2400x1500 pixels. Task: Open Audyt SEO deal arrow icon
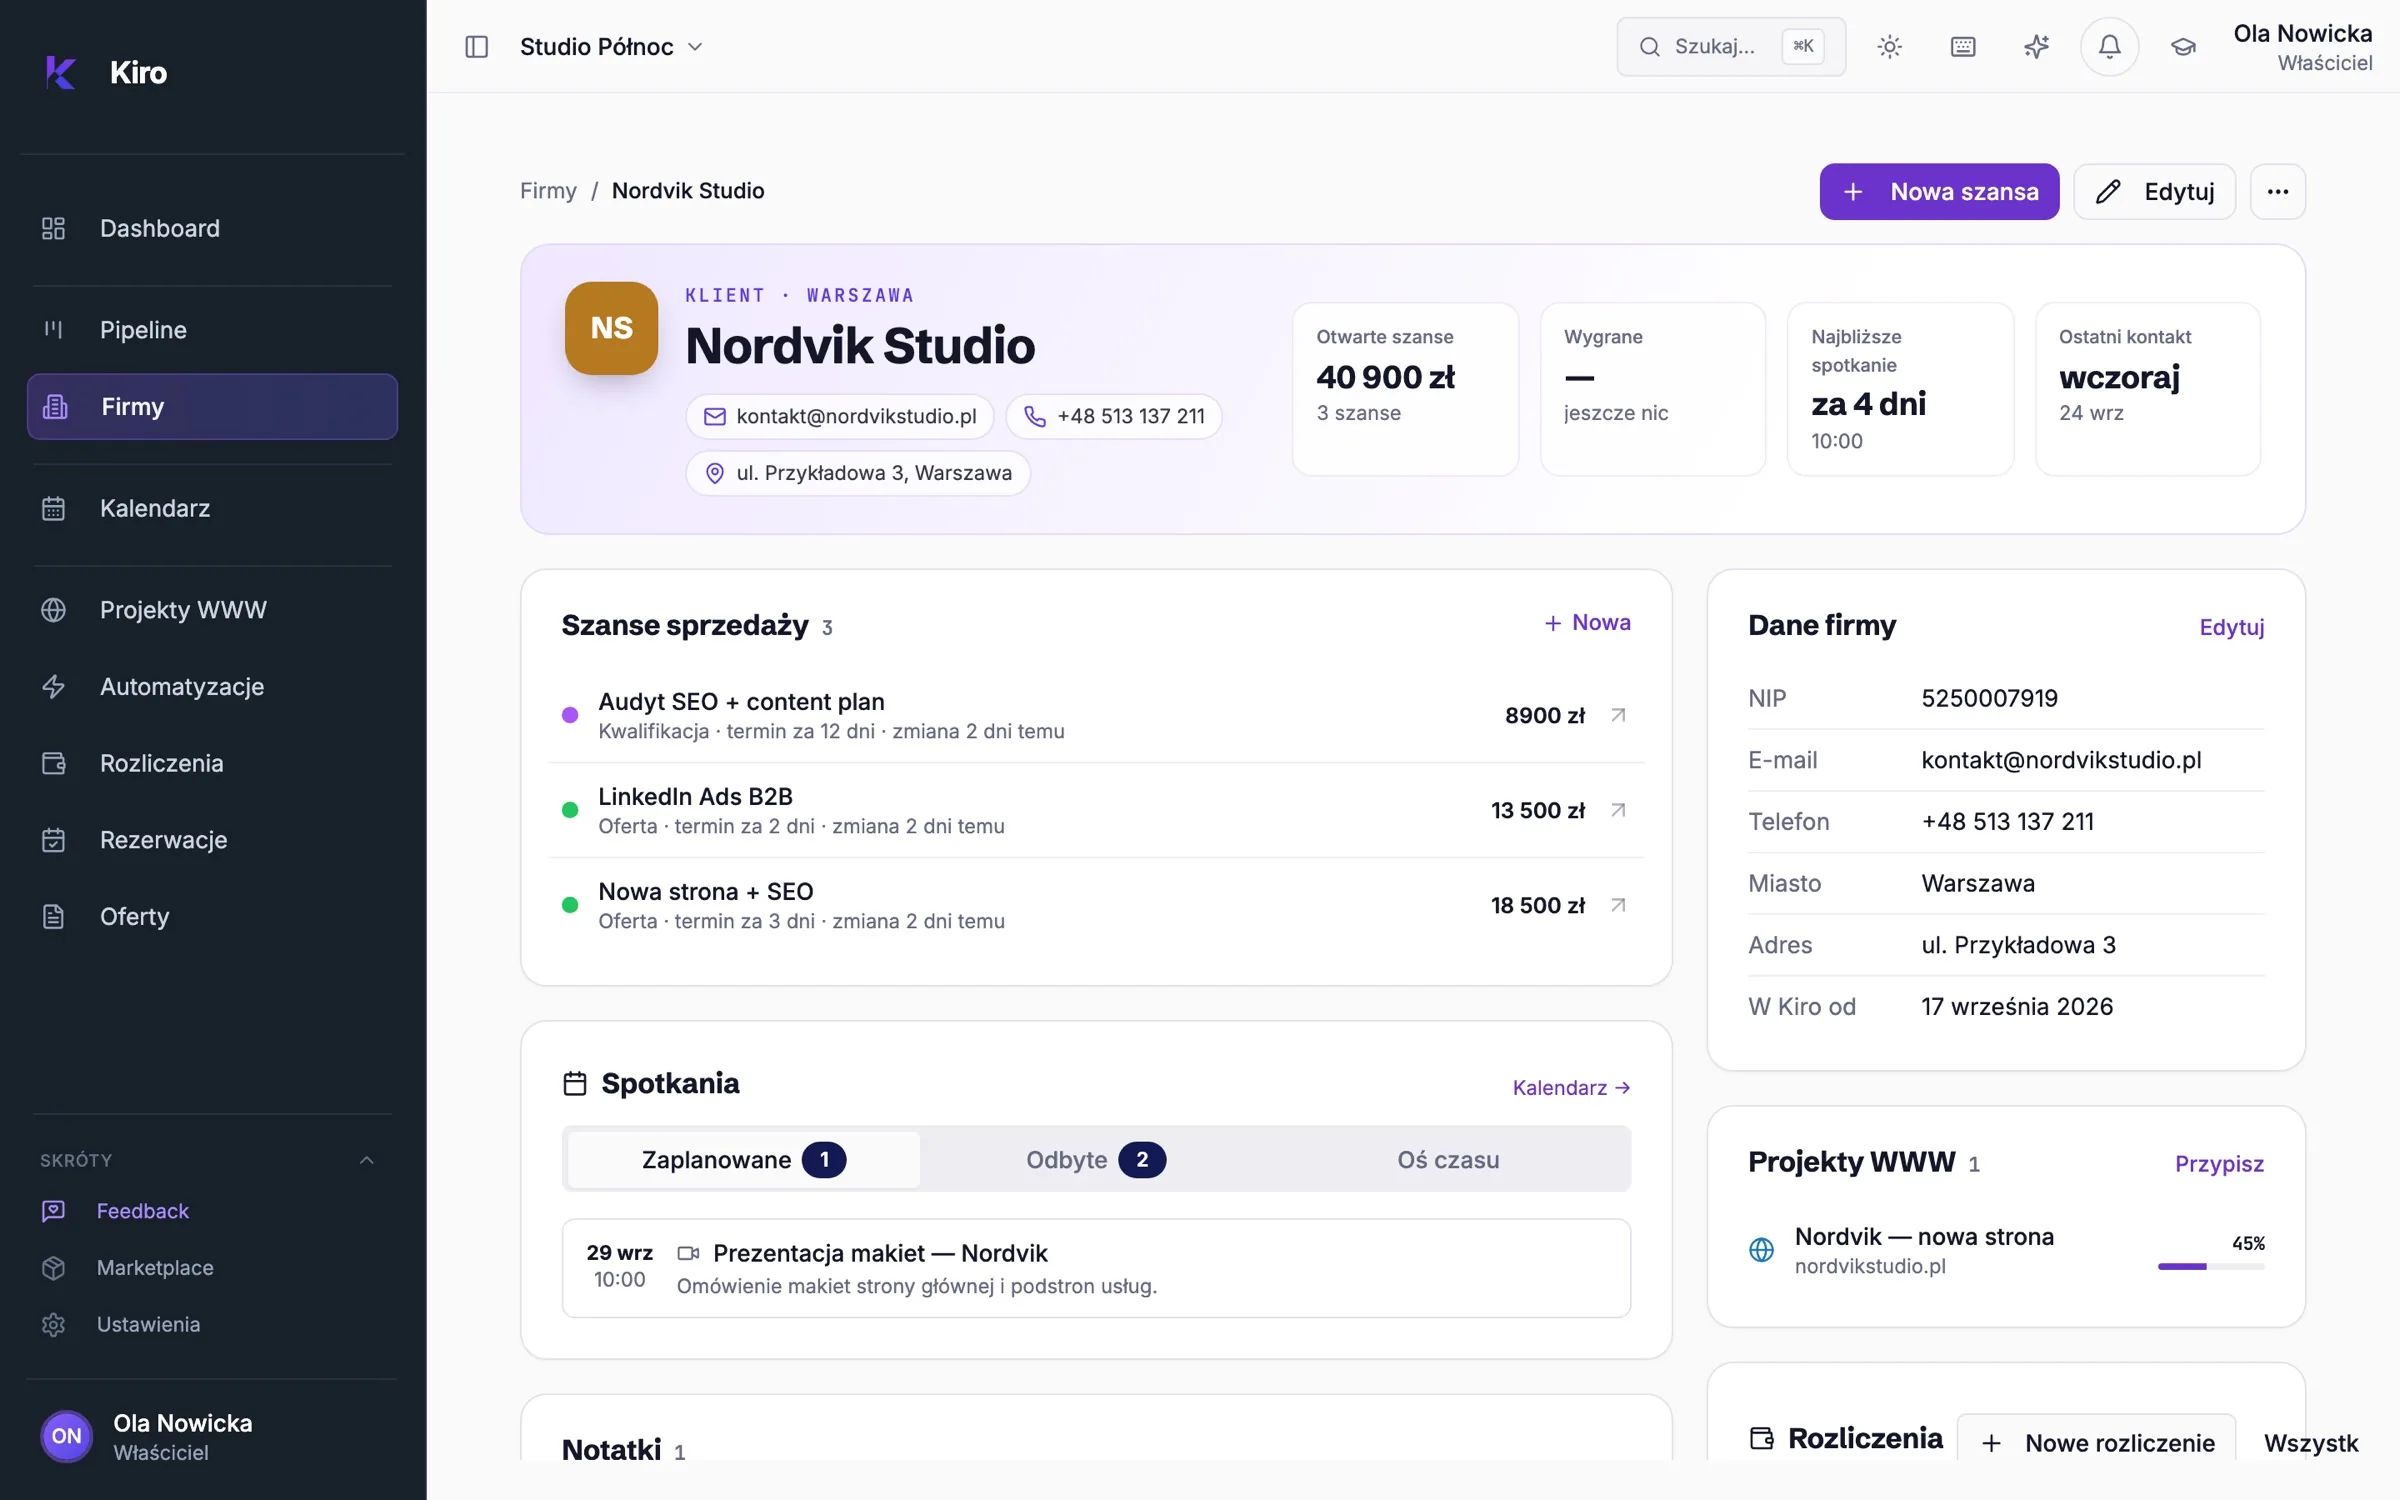point(1618,715)
